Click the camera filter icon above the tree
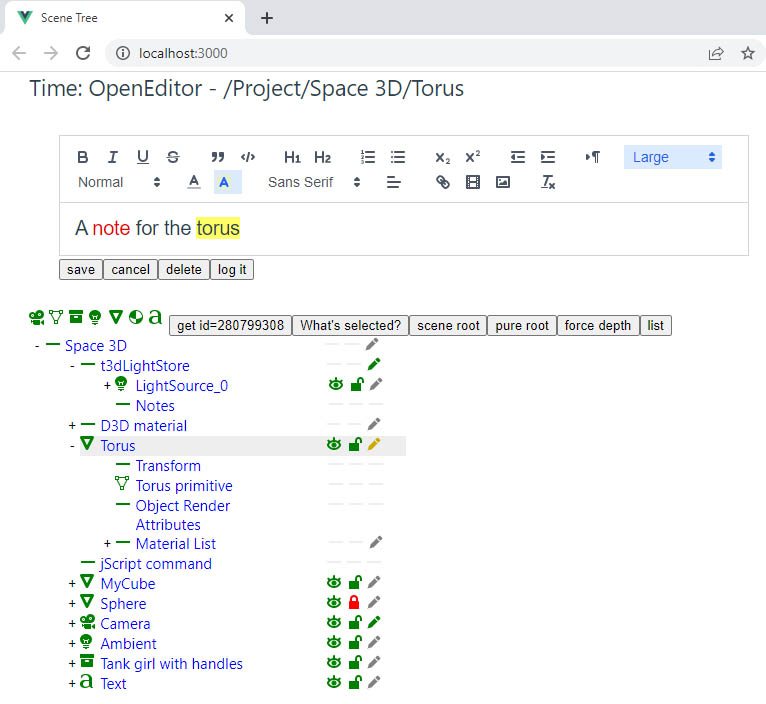Viewport: 766px width, 704px height. pos(37,318)
